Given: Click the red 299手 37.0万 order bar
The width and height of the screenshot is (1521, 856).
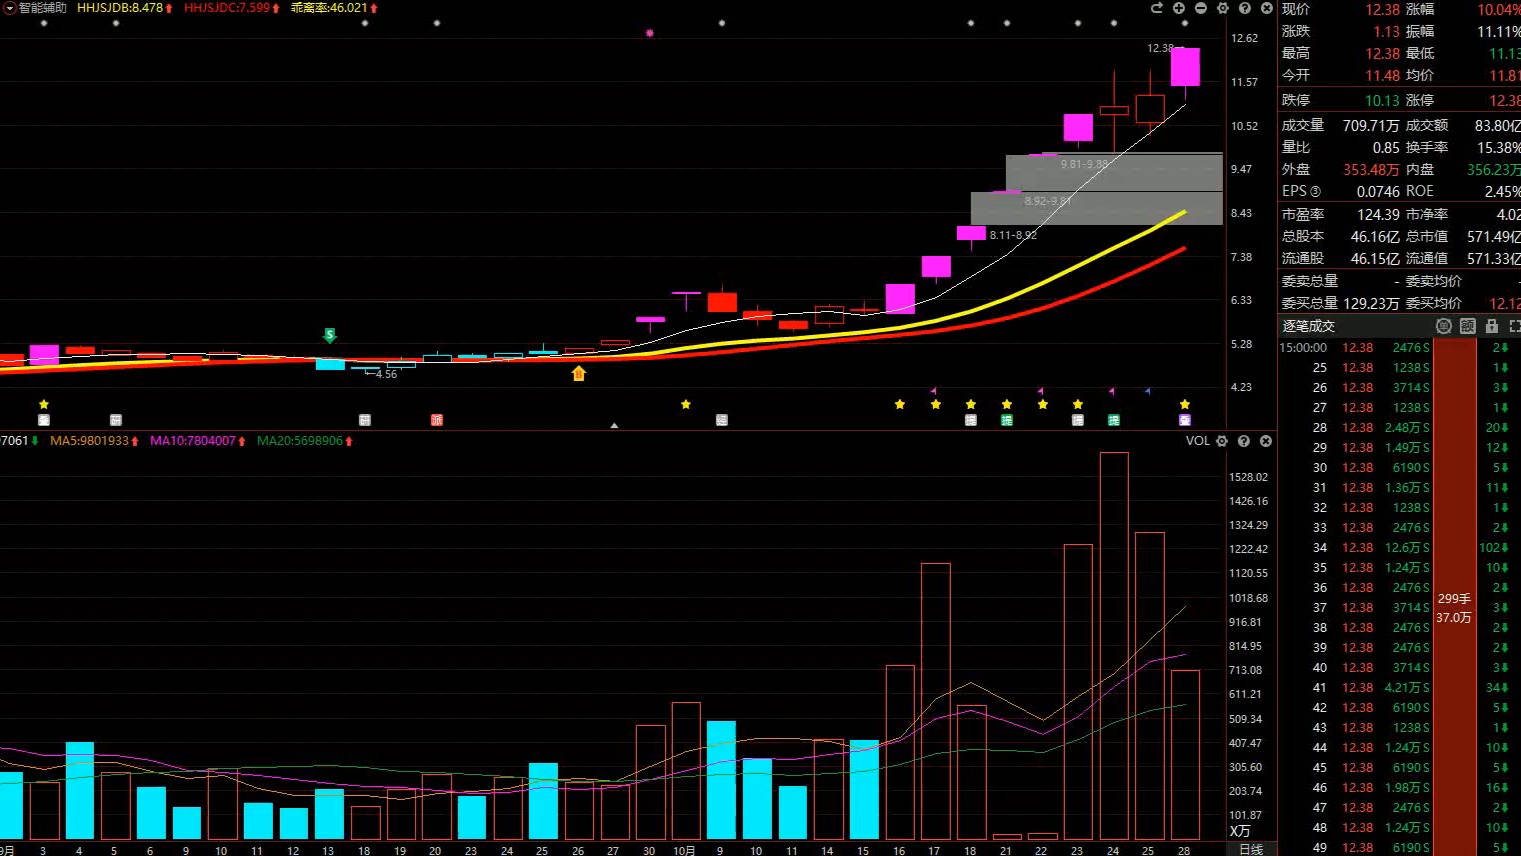Looking at the screenshot, I should click(x=1454, y=597).
